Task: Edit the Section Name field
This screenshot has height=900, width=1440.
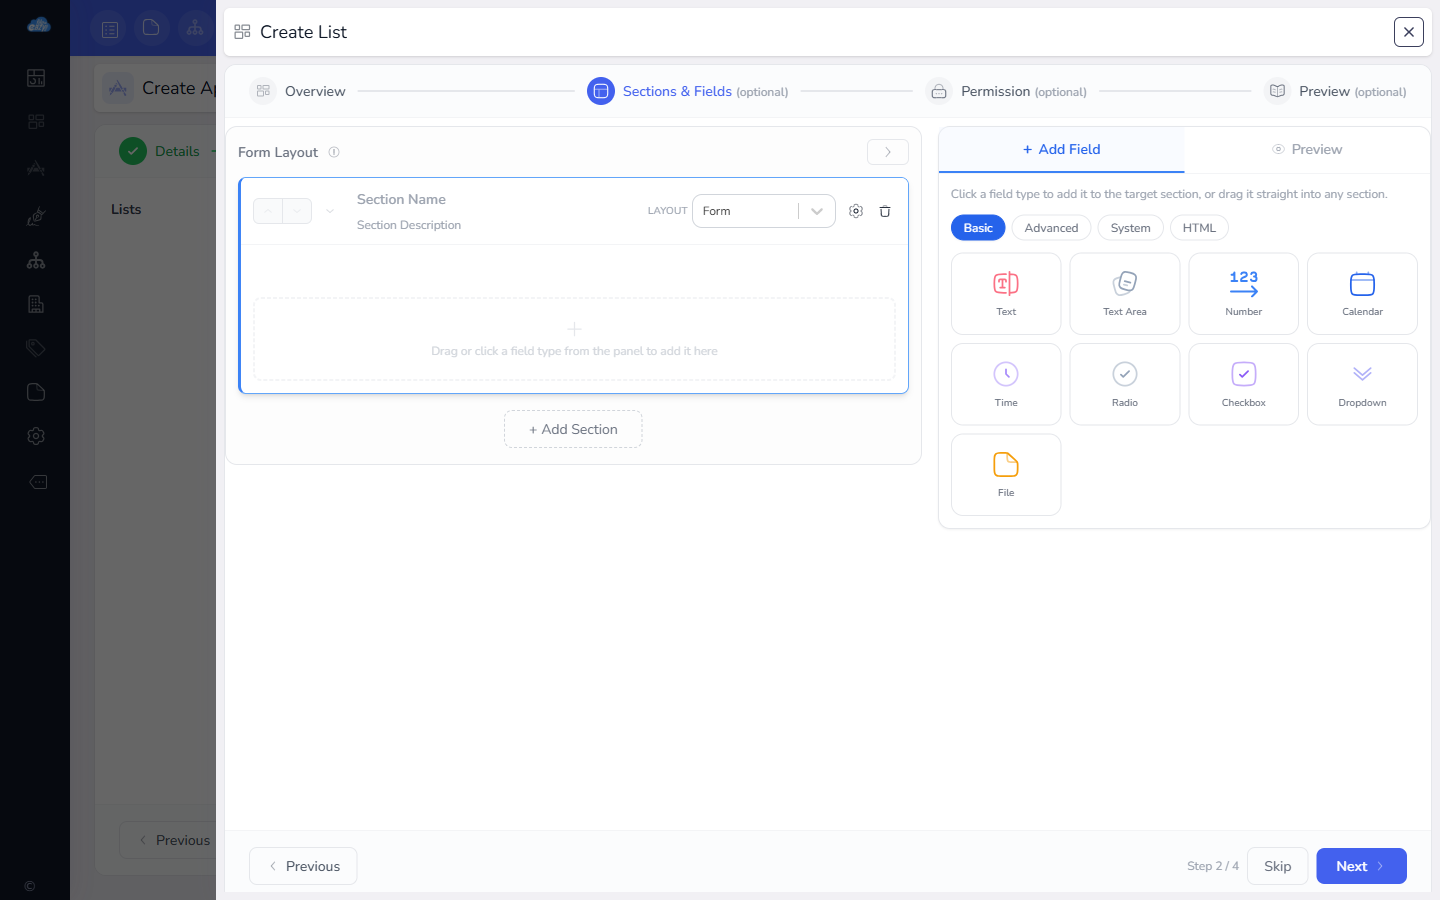Action: click(401, 199)
